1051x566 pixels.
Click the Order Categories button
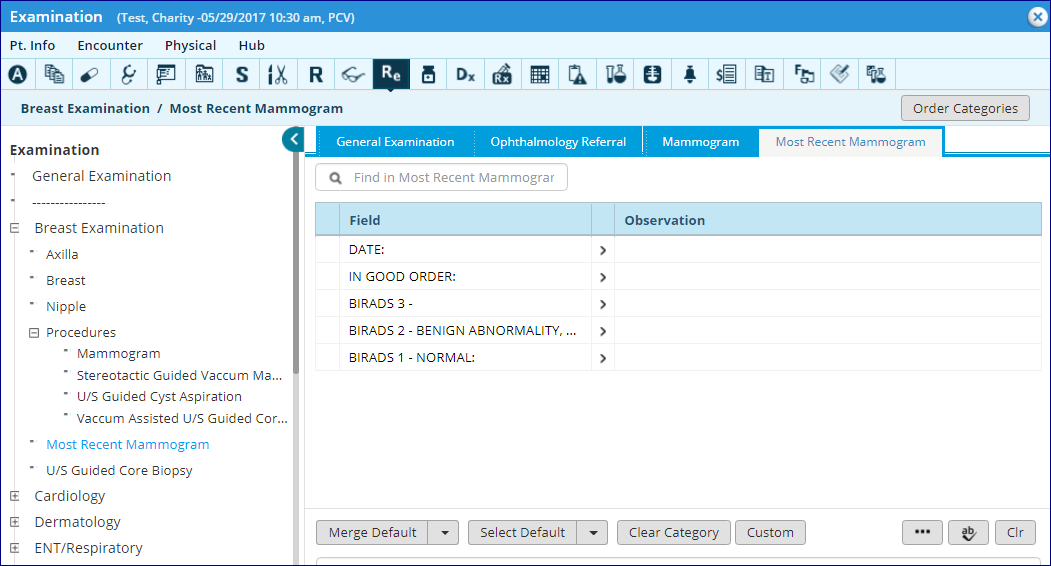965,109
